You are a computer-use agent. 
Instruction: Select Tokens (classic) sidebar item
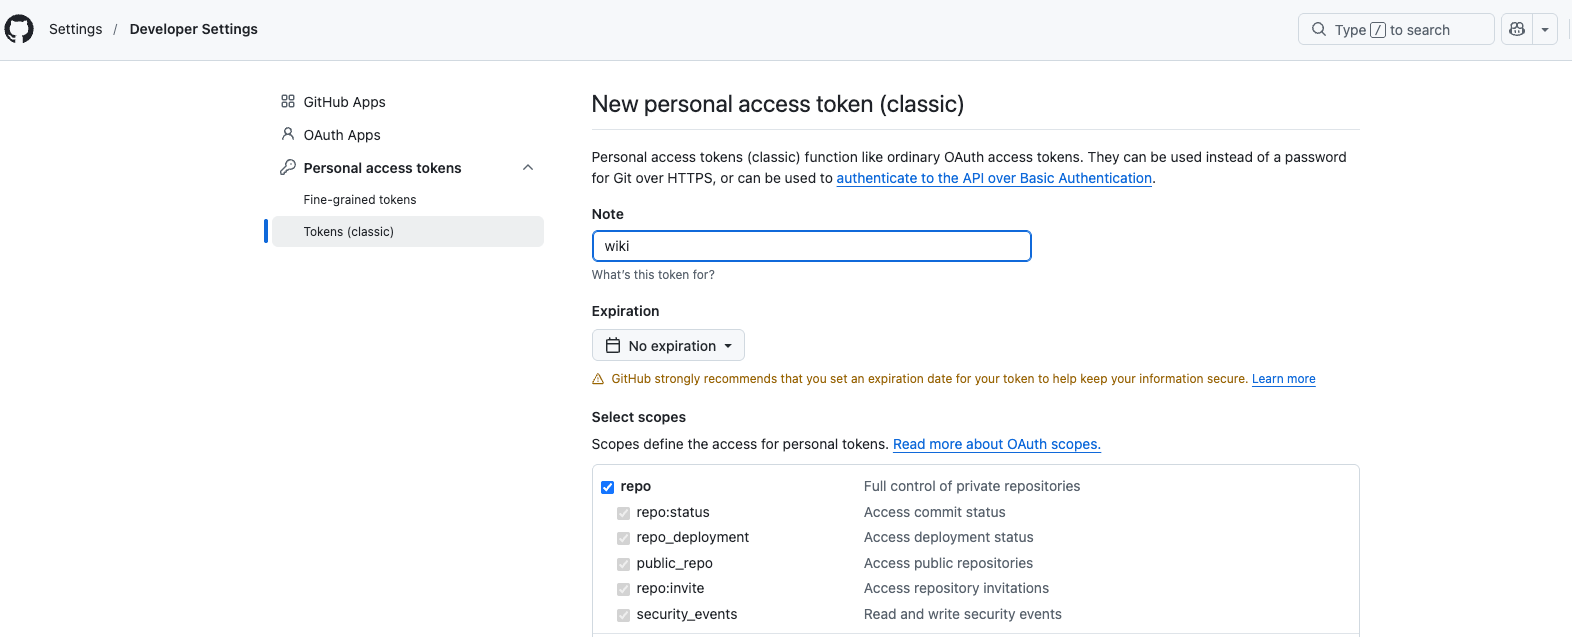tap(408, 231)
